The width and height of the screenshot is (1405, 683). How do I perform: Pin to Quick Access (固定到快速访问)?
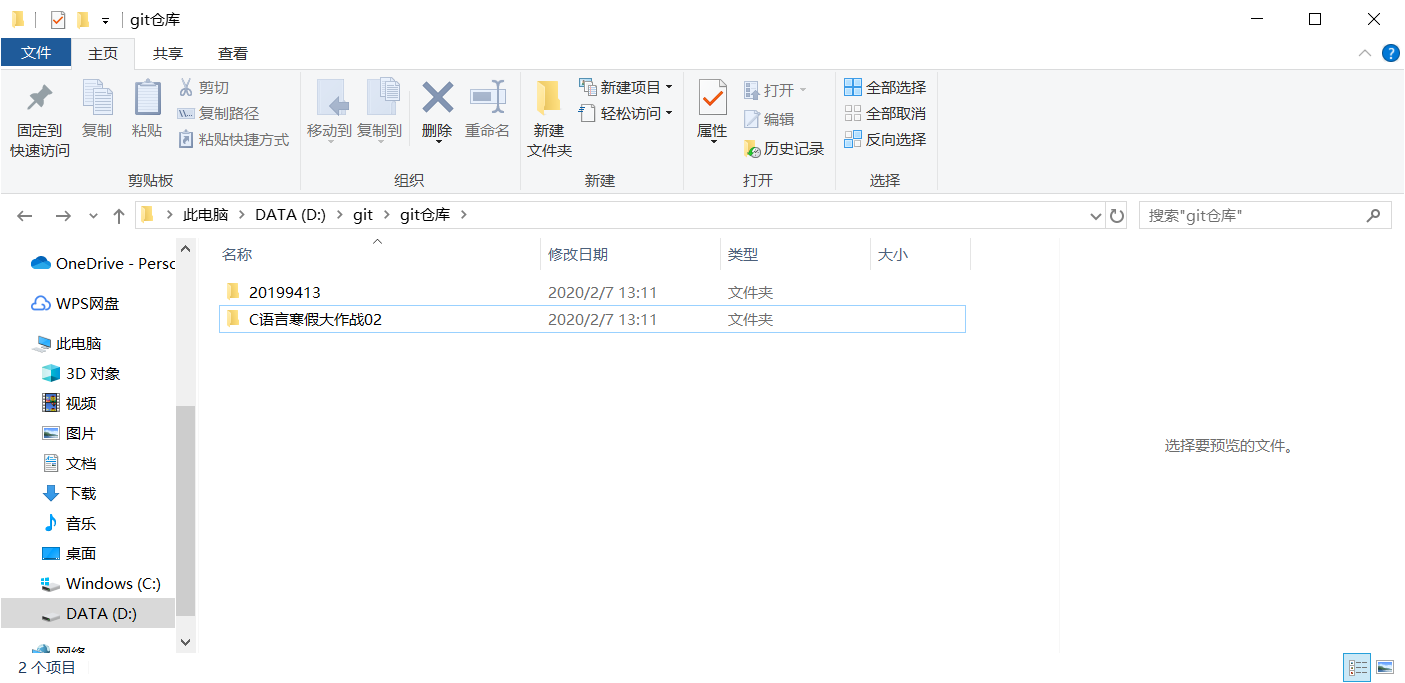[x=40, y=120]
